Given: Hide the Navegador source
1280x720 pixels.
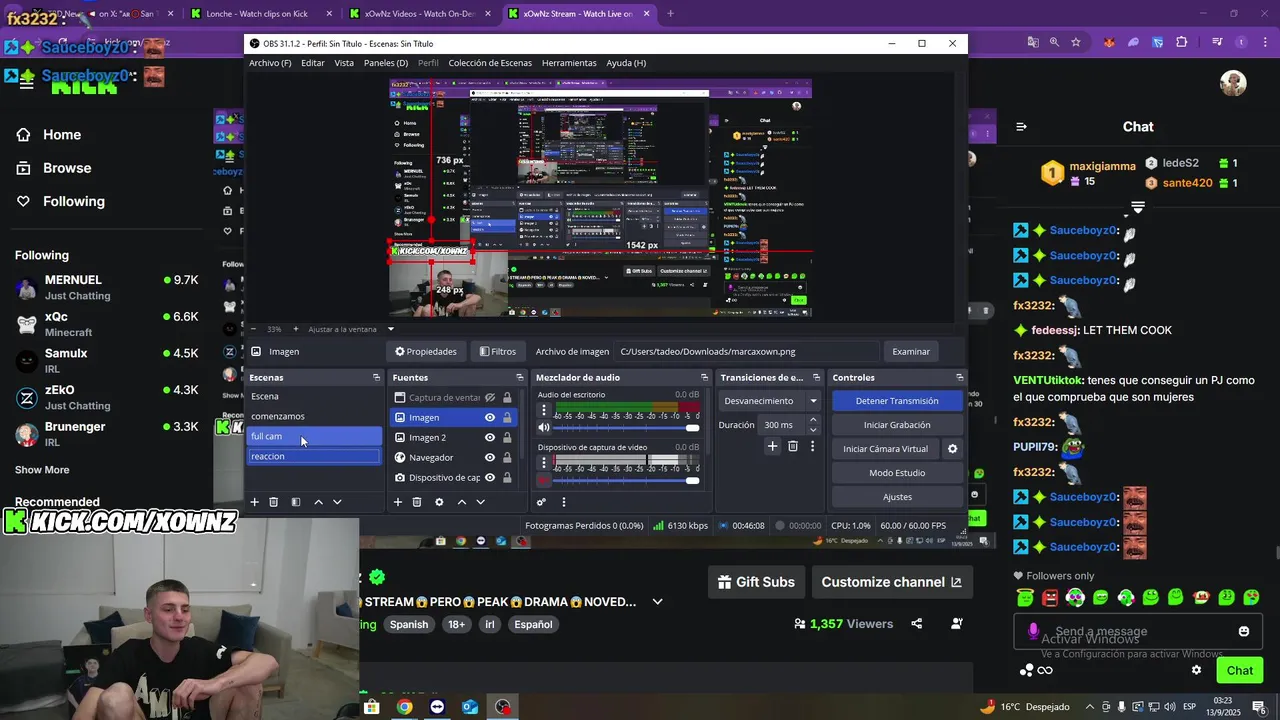Looking at the screenshot, I should pos(490,457).
